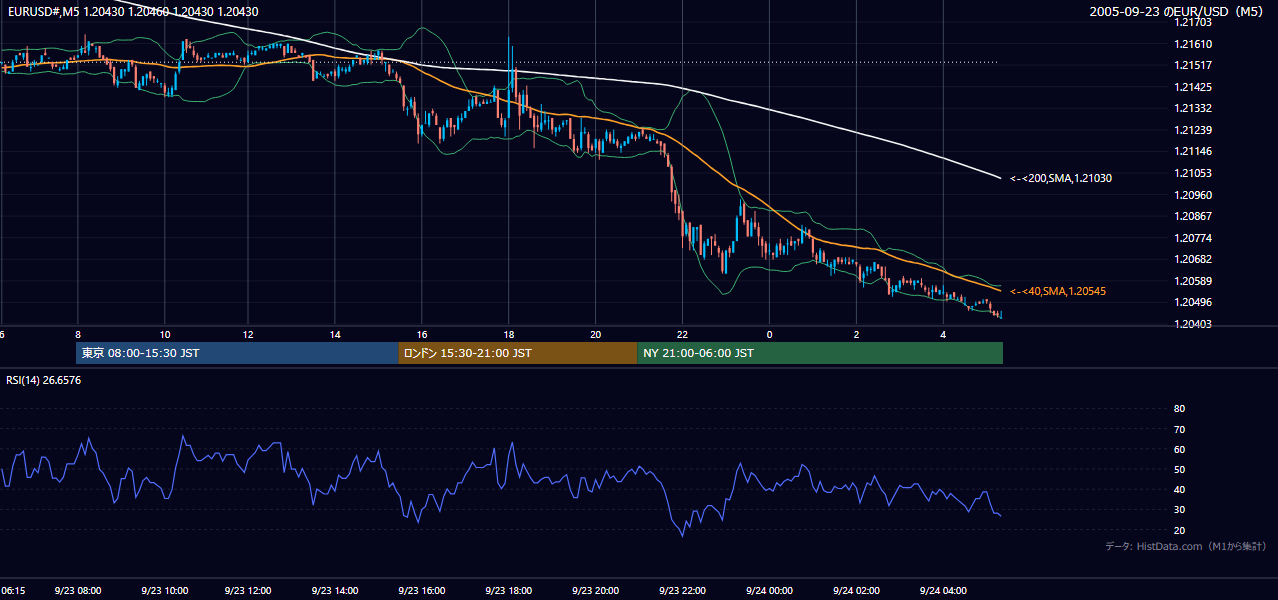Click hour label 18 under the price chart
The width and height of the screenshot is (1278, 600).
(x=509, y=334)
